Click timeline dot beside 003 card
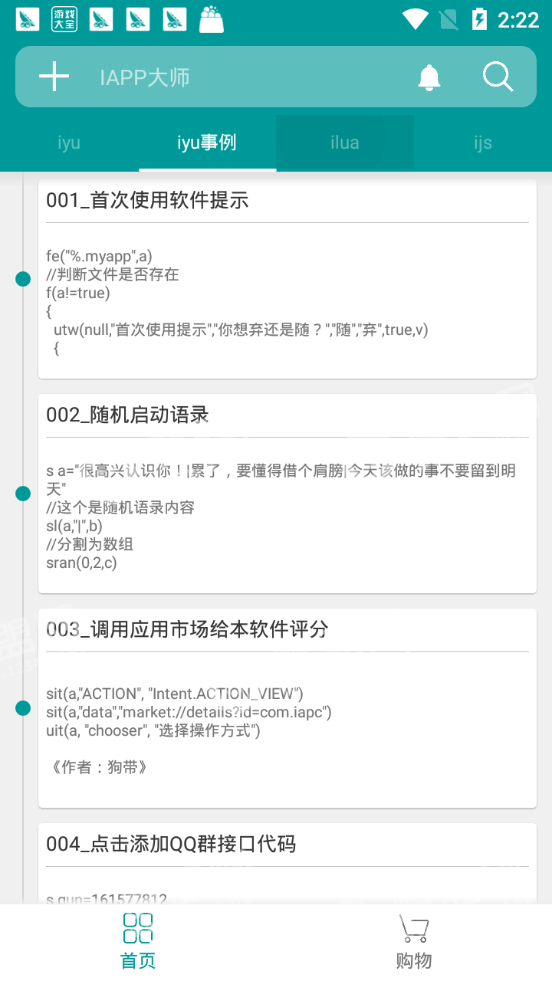 (23, 708)
